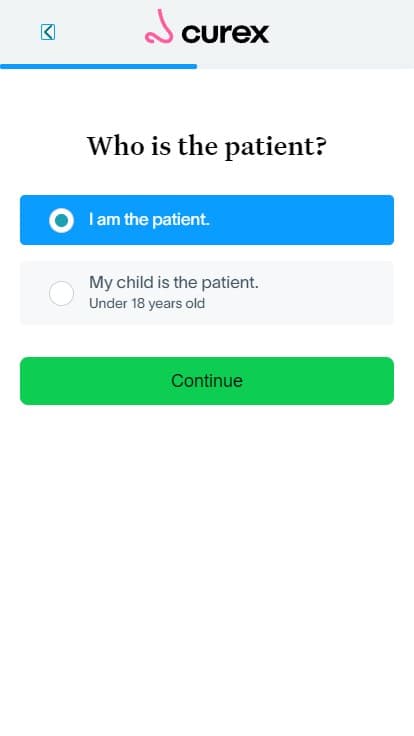Viewport: 414px width, 736px height.
Task: Click the curex wordmark in header
Action: pyautogui.click(x=225, y=33)
